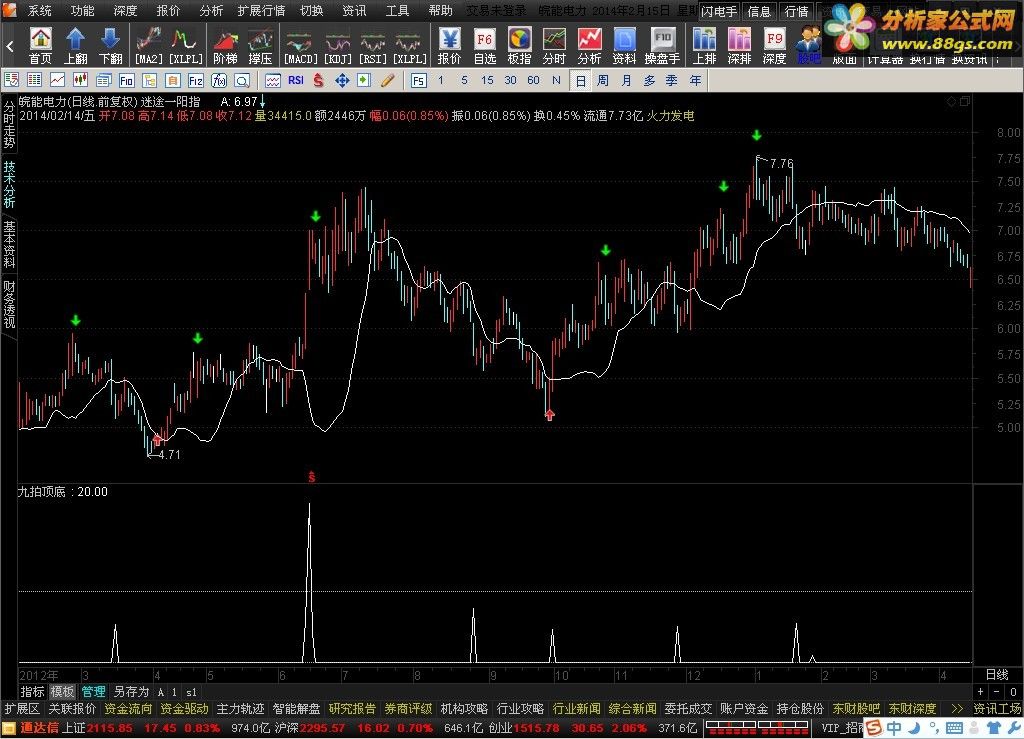Screen dimensions: 1024x739
Task: Click the N multi-day period option
Action: click(556, 80)
